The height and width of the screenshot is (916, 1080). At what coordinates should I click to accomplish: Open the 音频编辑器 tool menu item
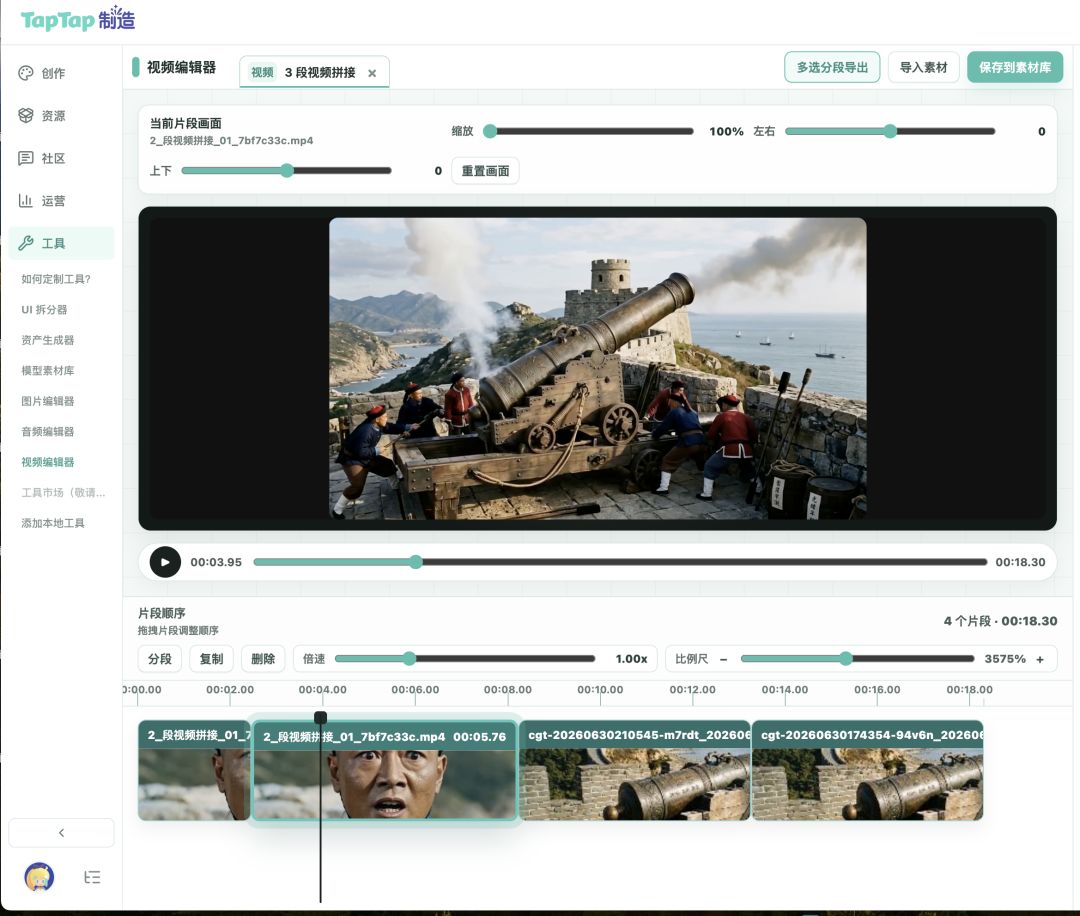point(48,432)
